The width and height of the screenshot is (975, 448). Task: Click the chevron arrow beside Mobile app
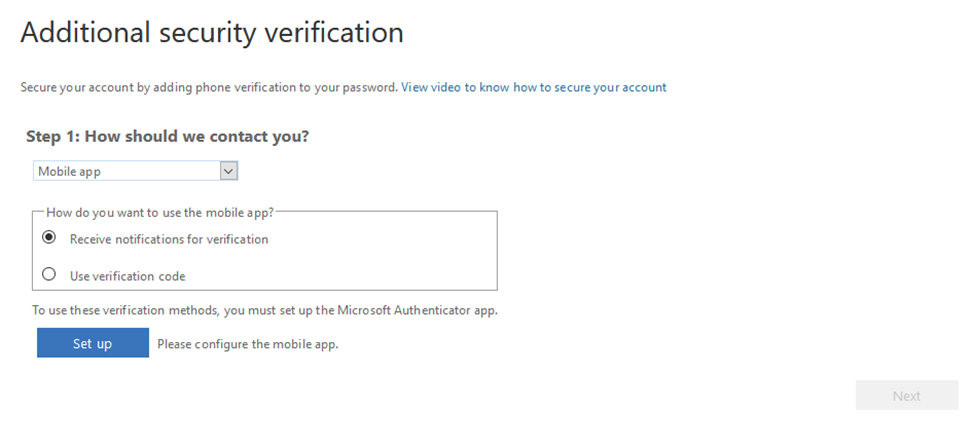coord(229,171)
